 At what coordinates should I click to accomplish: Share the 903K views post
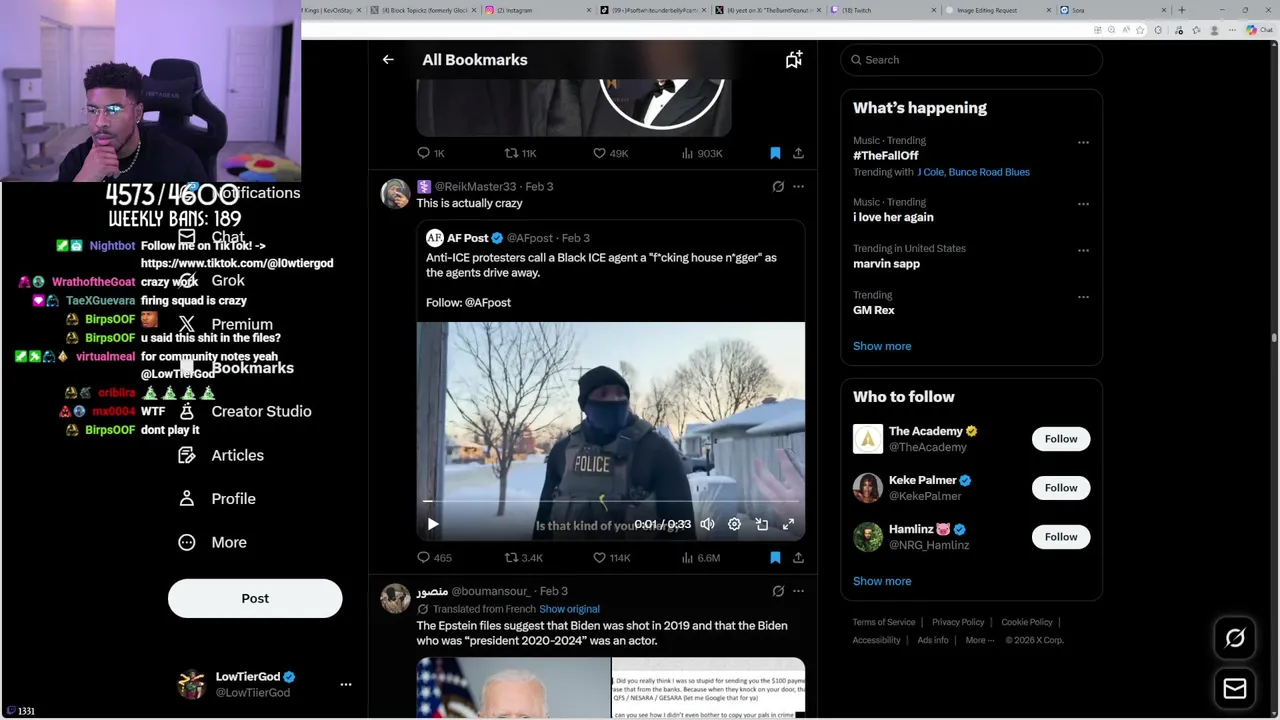pos(798,153)
